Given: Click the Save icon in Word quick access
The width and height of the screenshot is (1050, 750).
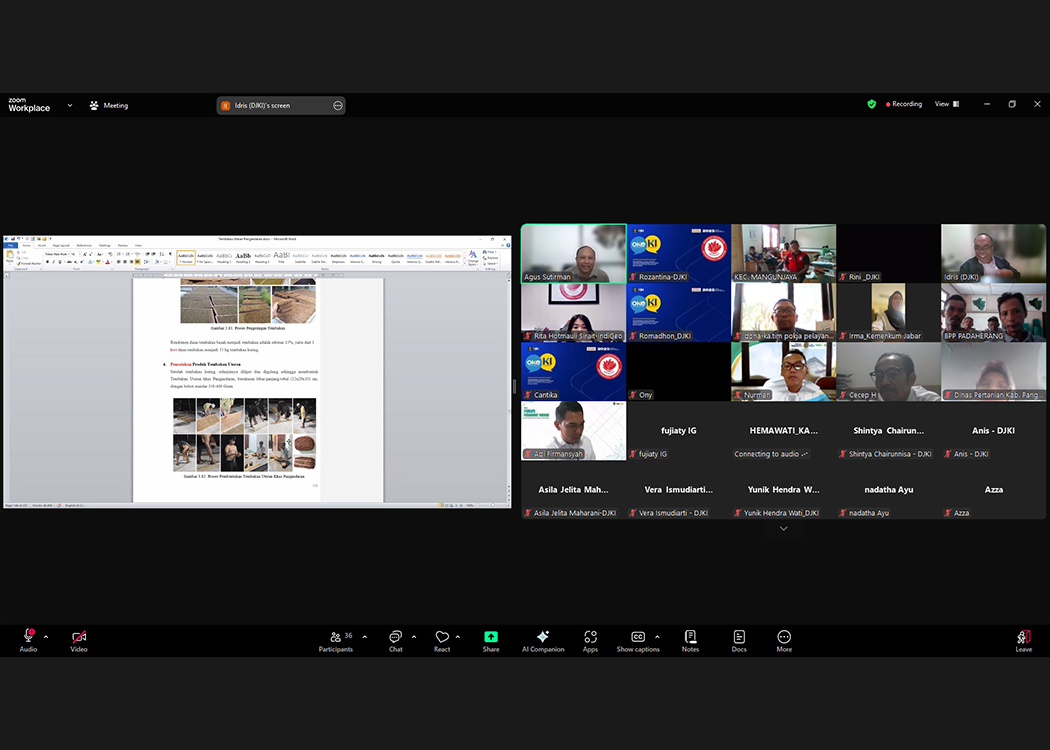Looking at the screenshot, I should tap(13, 239).
